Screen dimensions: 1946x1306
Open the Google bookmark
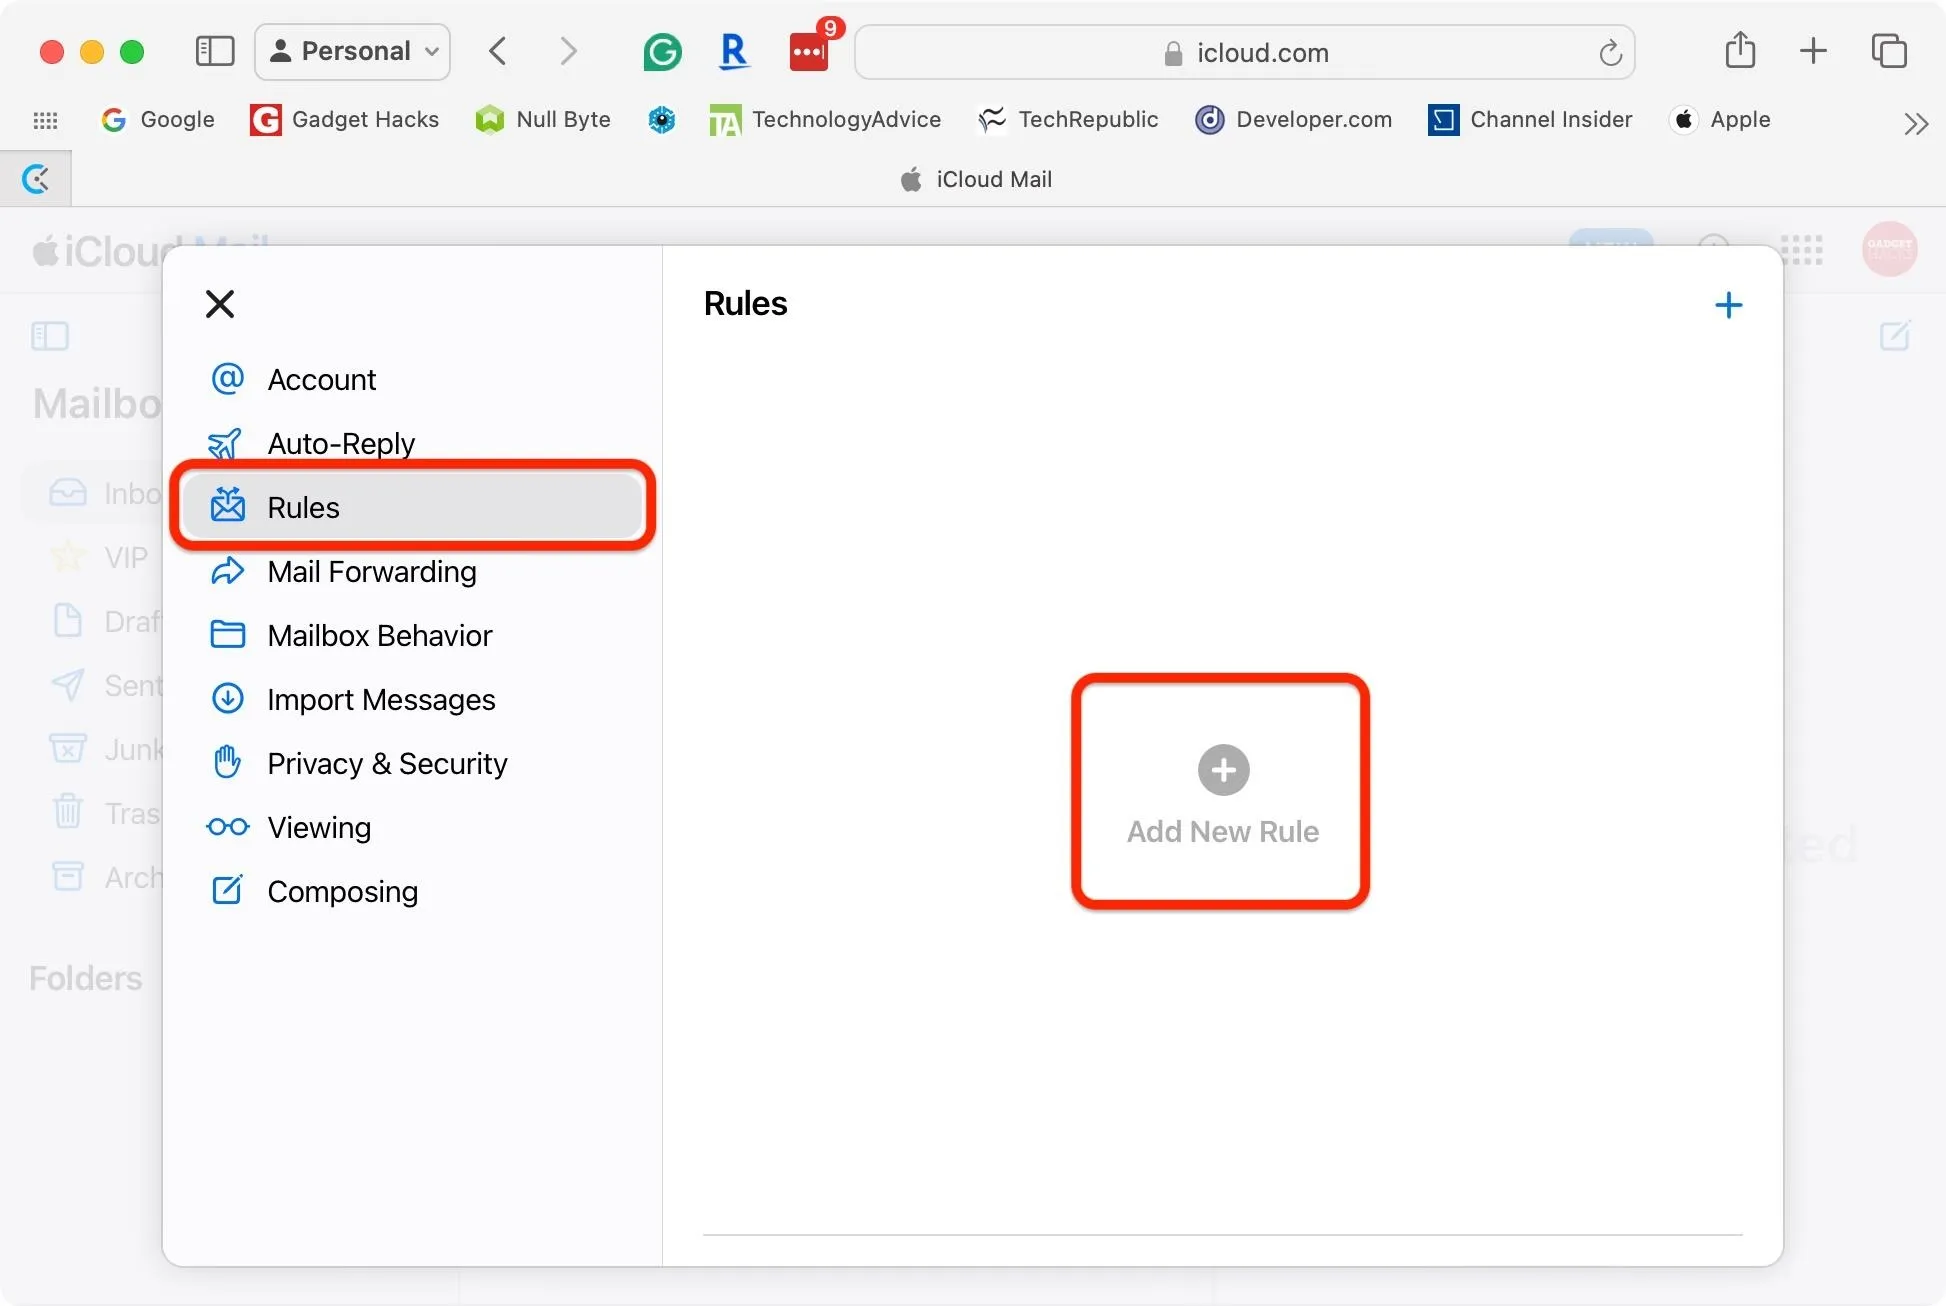tap(158, 120)
